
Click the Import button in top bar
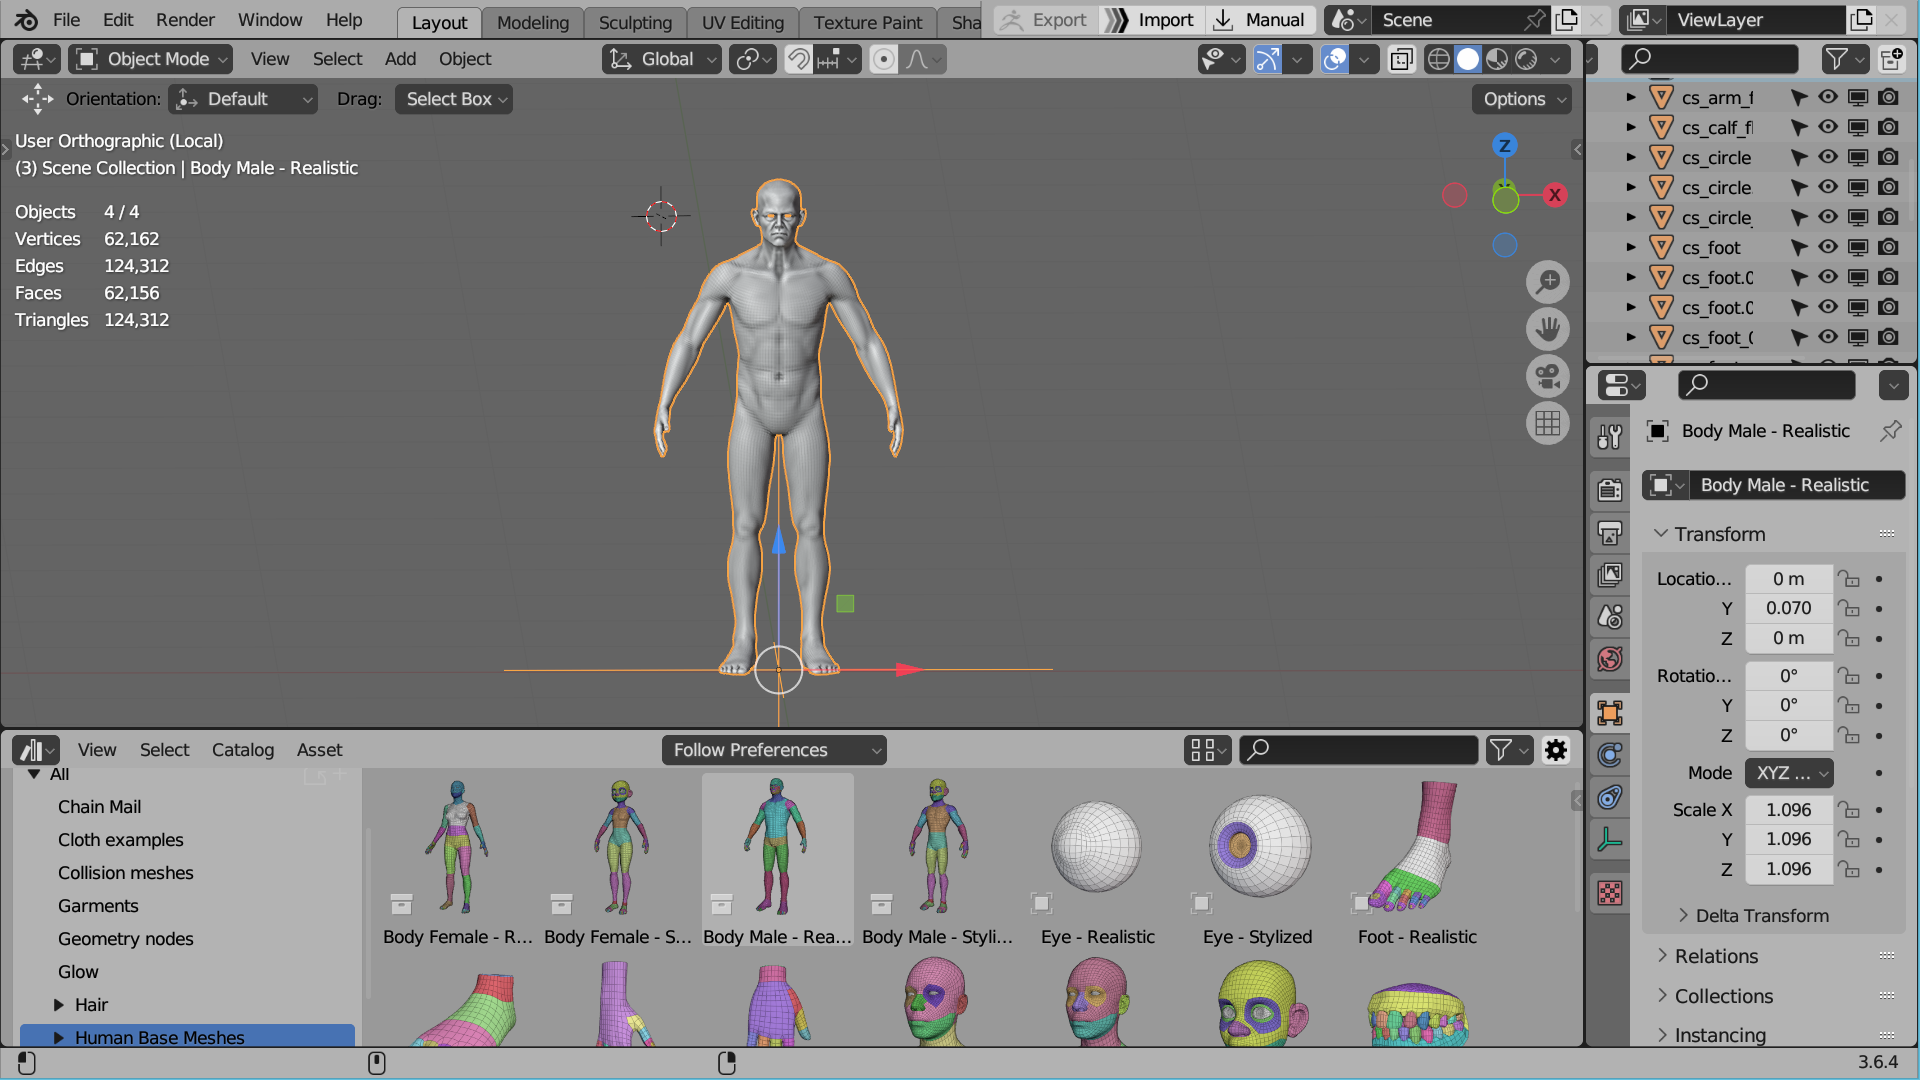(1152, 20)
